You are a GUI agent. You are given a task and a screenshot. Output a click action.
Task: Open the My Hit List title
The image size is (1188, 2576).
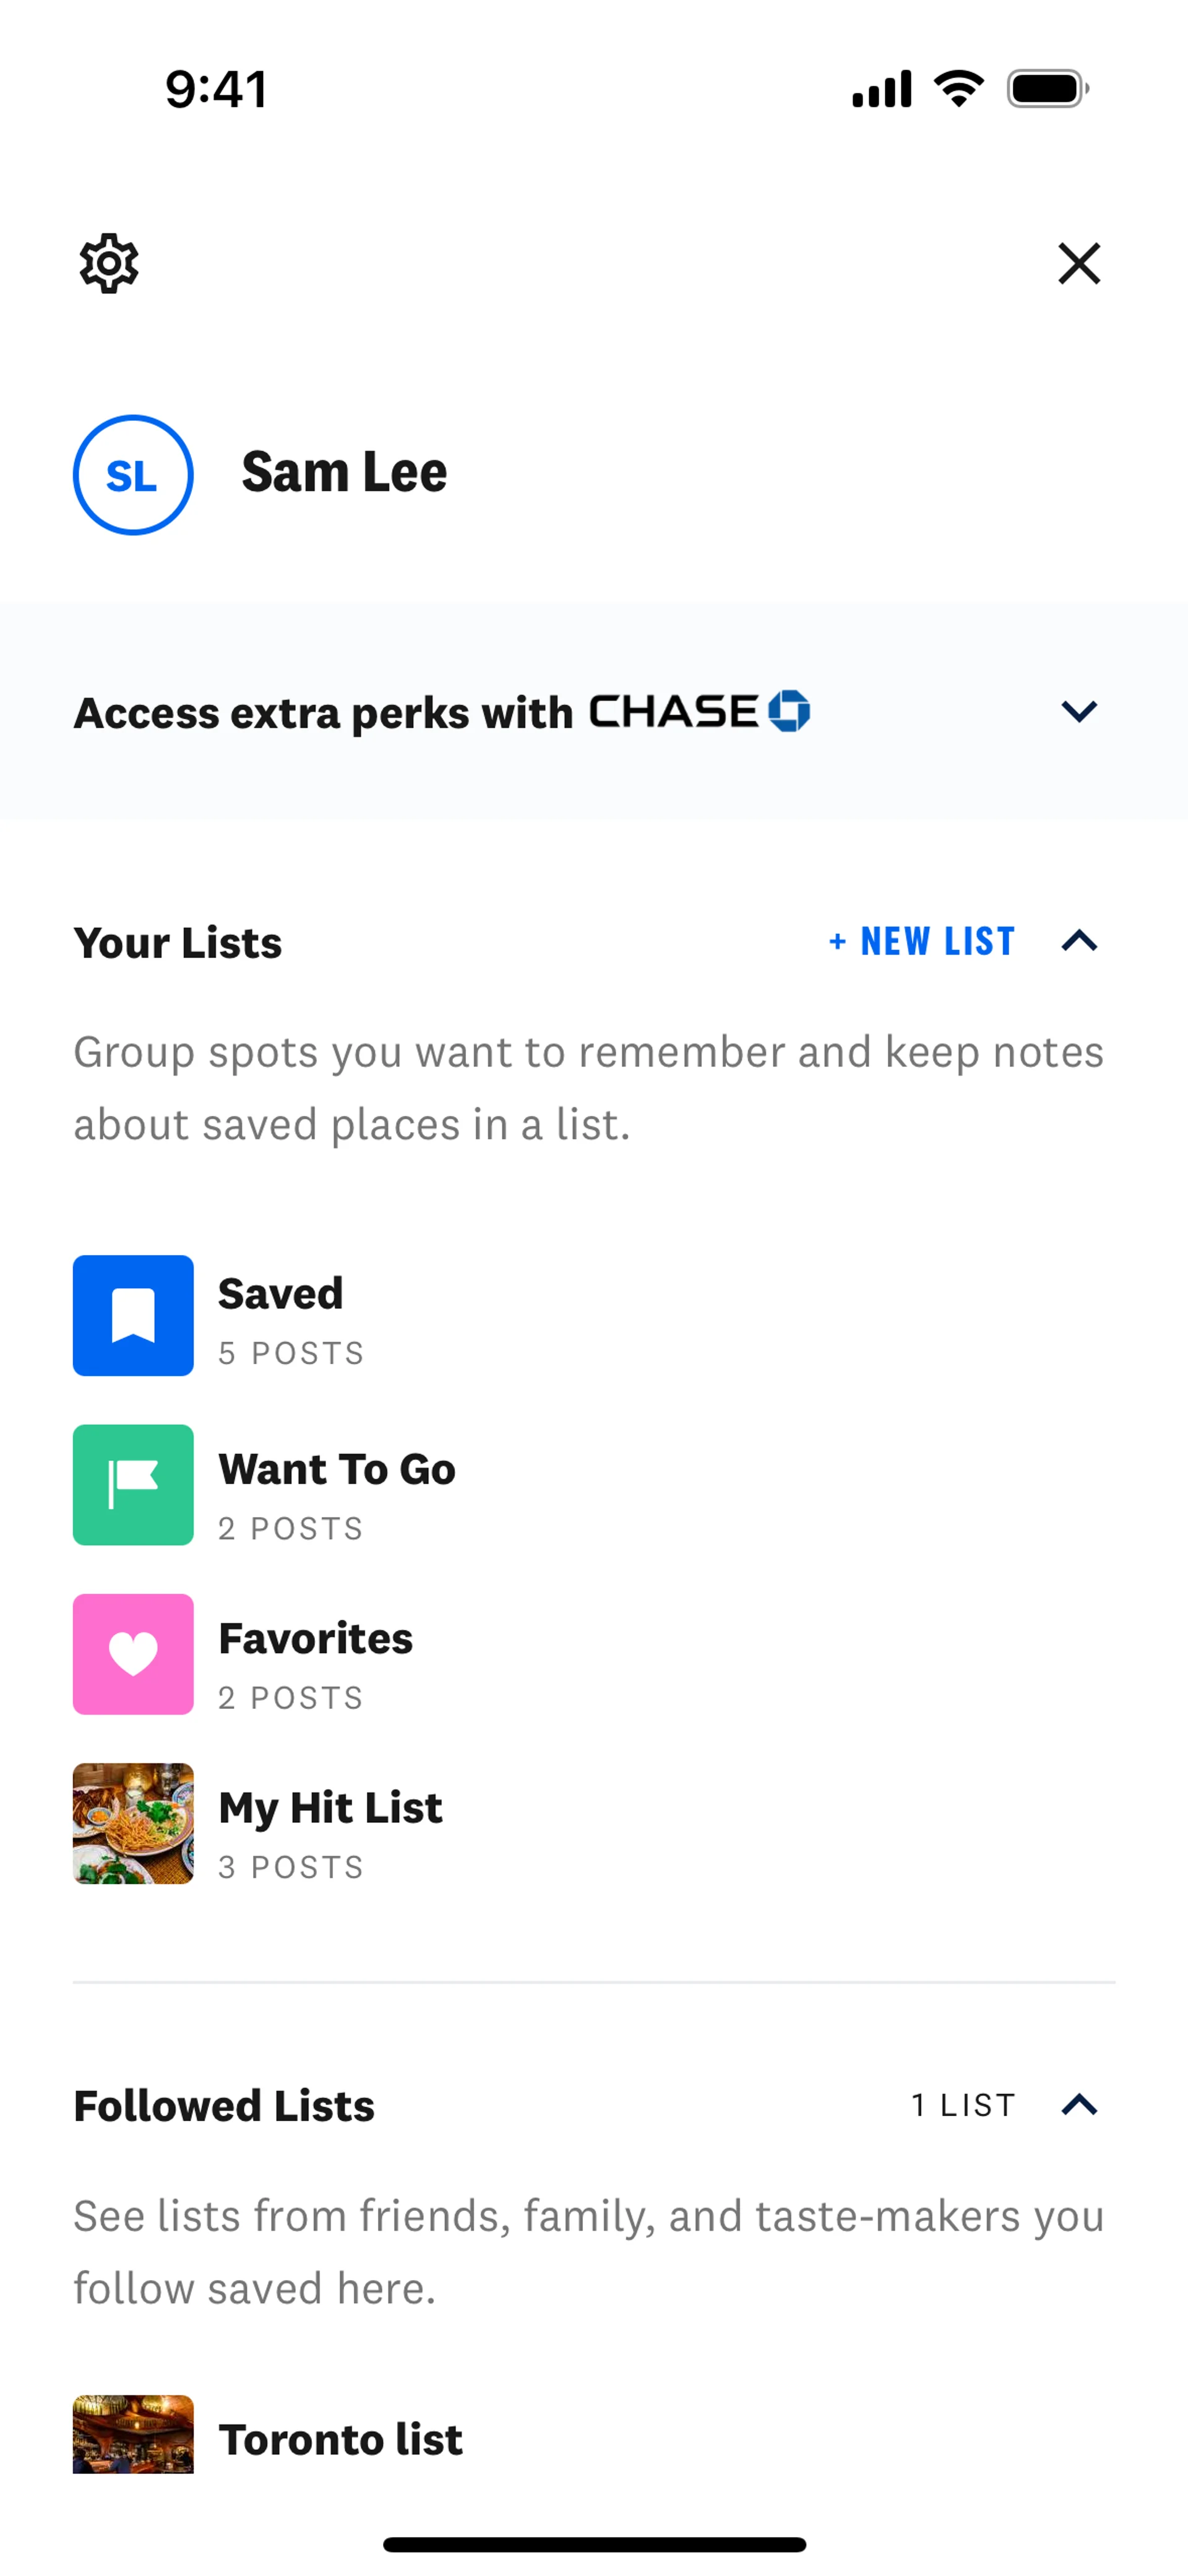coord(330,1808)
